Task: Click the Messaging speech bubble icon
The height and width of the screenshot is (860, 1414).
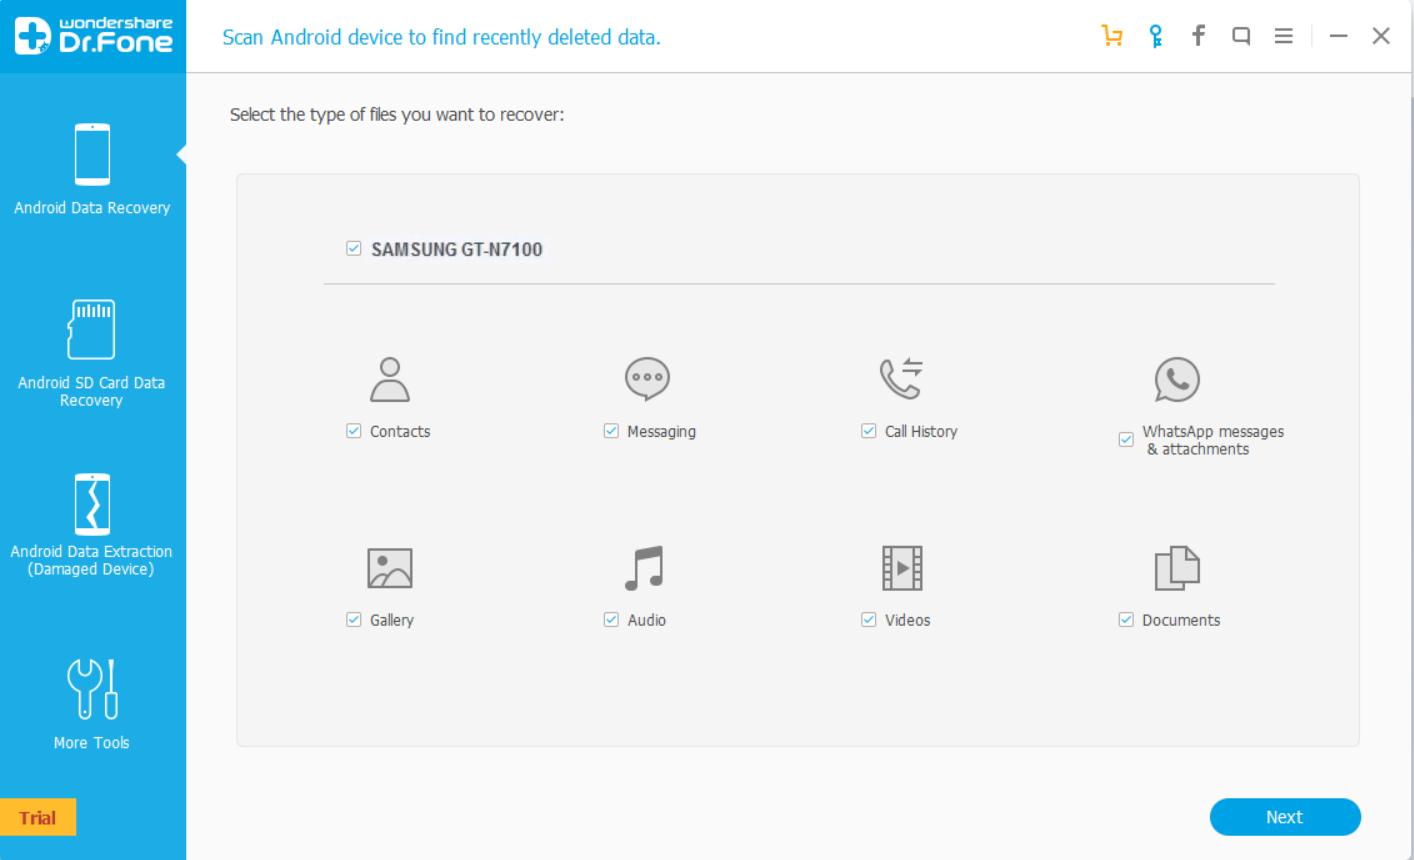Action: 647,380
